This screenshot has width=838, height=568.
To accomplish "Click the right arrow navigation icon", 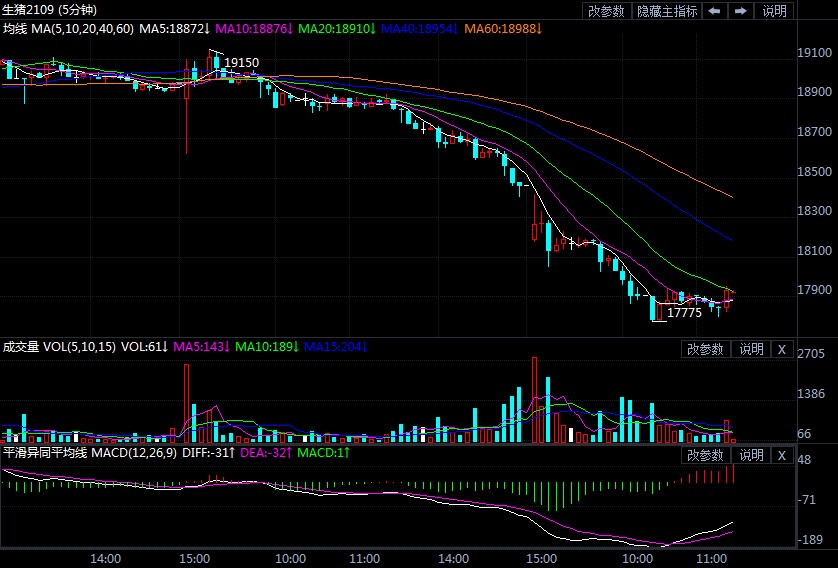I will [740, 11].
